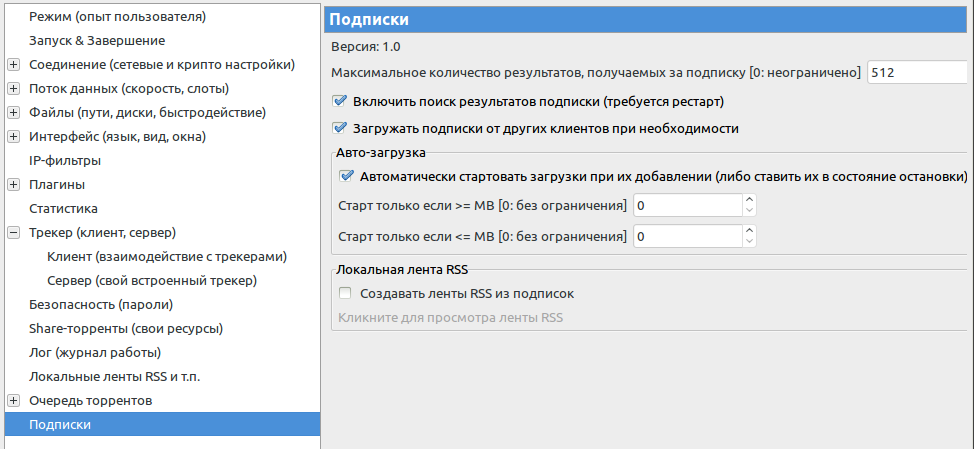
Task: Select Интерфейс (язык, вид, окна)
Action: [x=117, y=137]
